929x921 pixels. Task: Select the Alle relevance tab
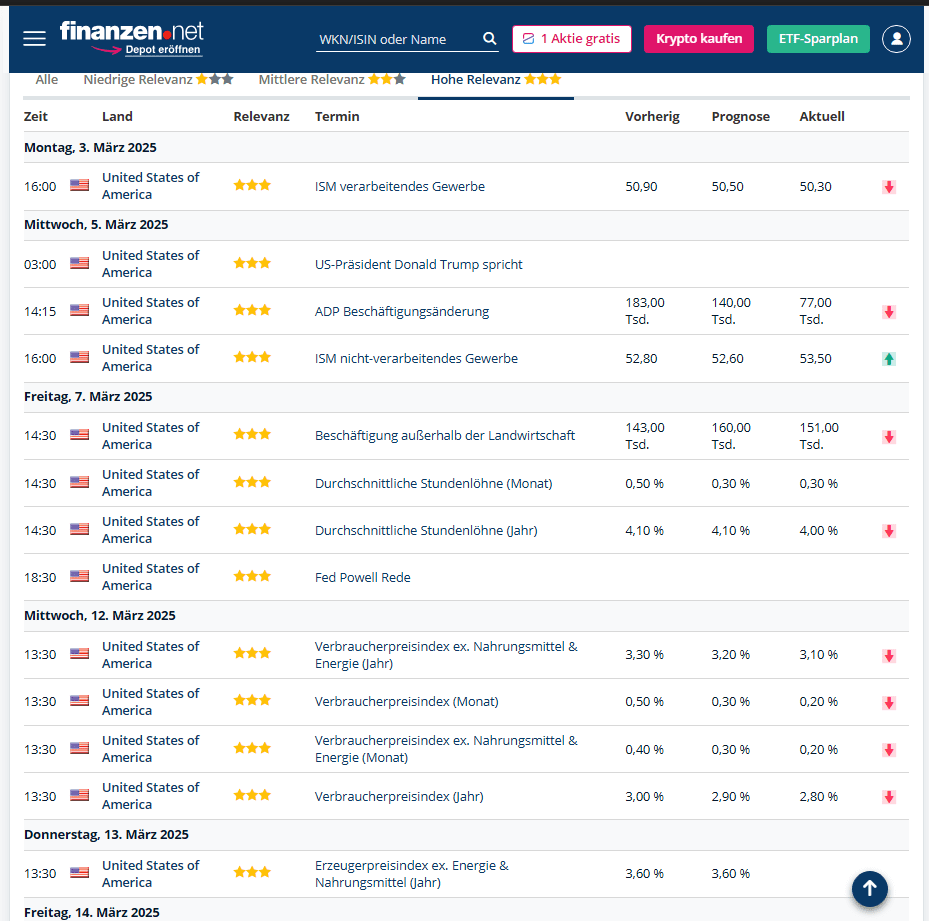(x=47, y=79)
